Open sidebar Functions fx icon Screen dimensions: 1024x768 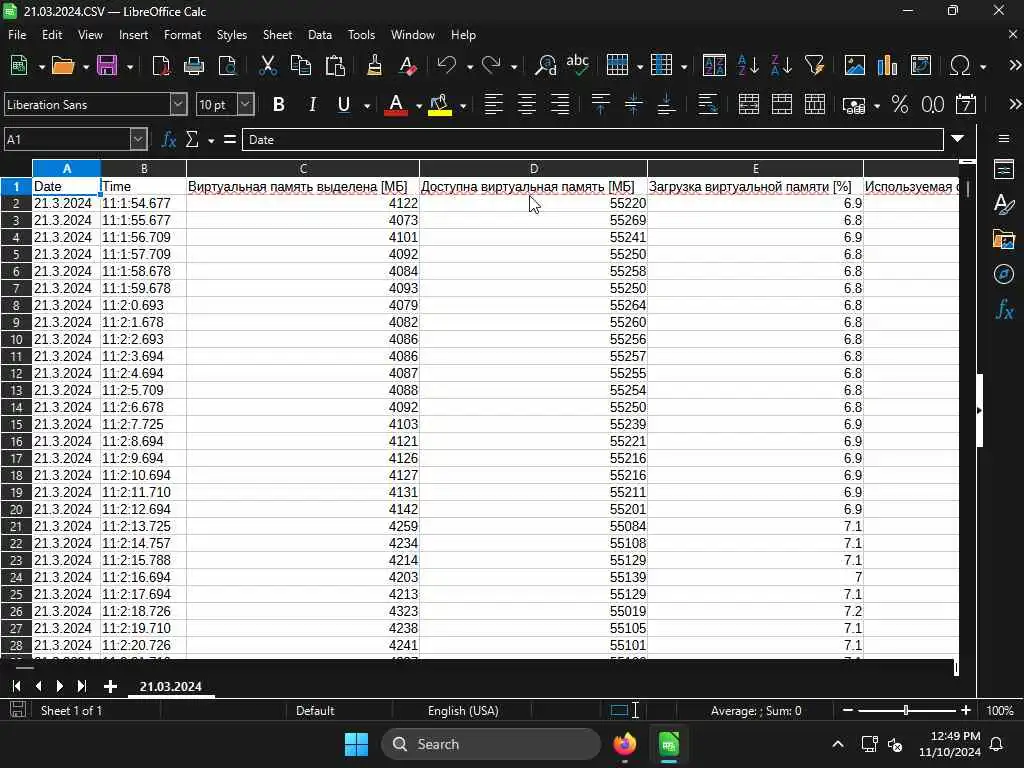(x=1004, y=309)
